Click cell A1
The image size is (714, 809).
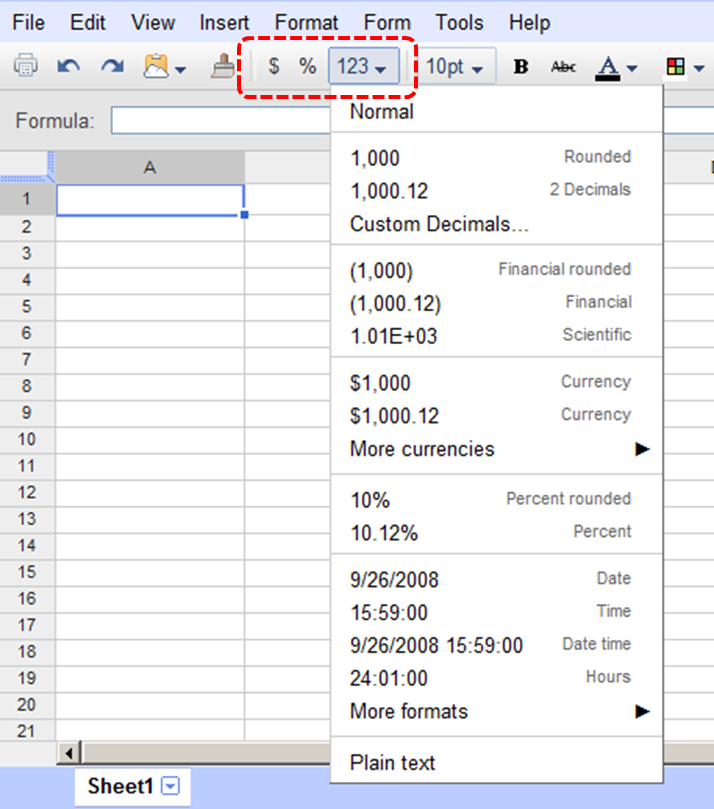click(150, 200)
